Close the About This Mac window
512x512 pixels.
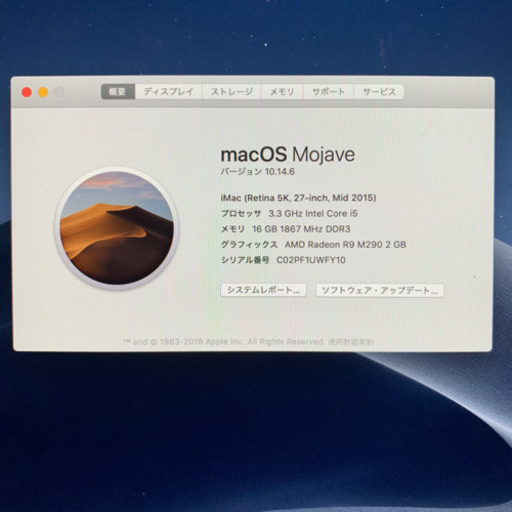pos(27,92)
